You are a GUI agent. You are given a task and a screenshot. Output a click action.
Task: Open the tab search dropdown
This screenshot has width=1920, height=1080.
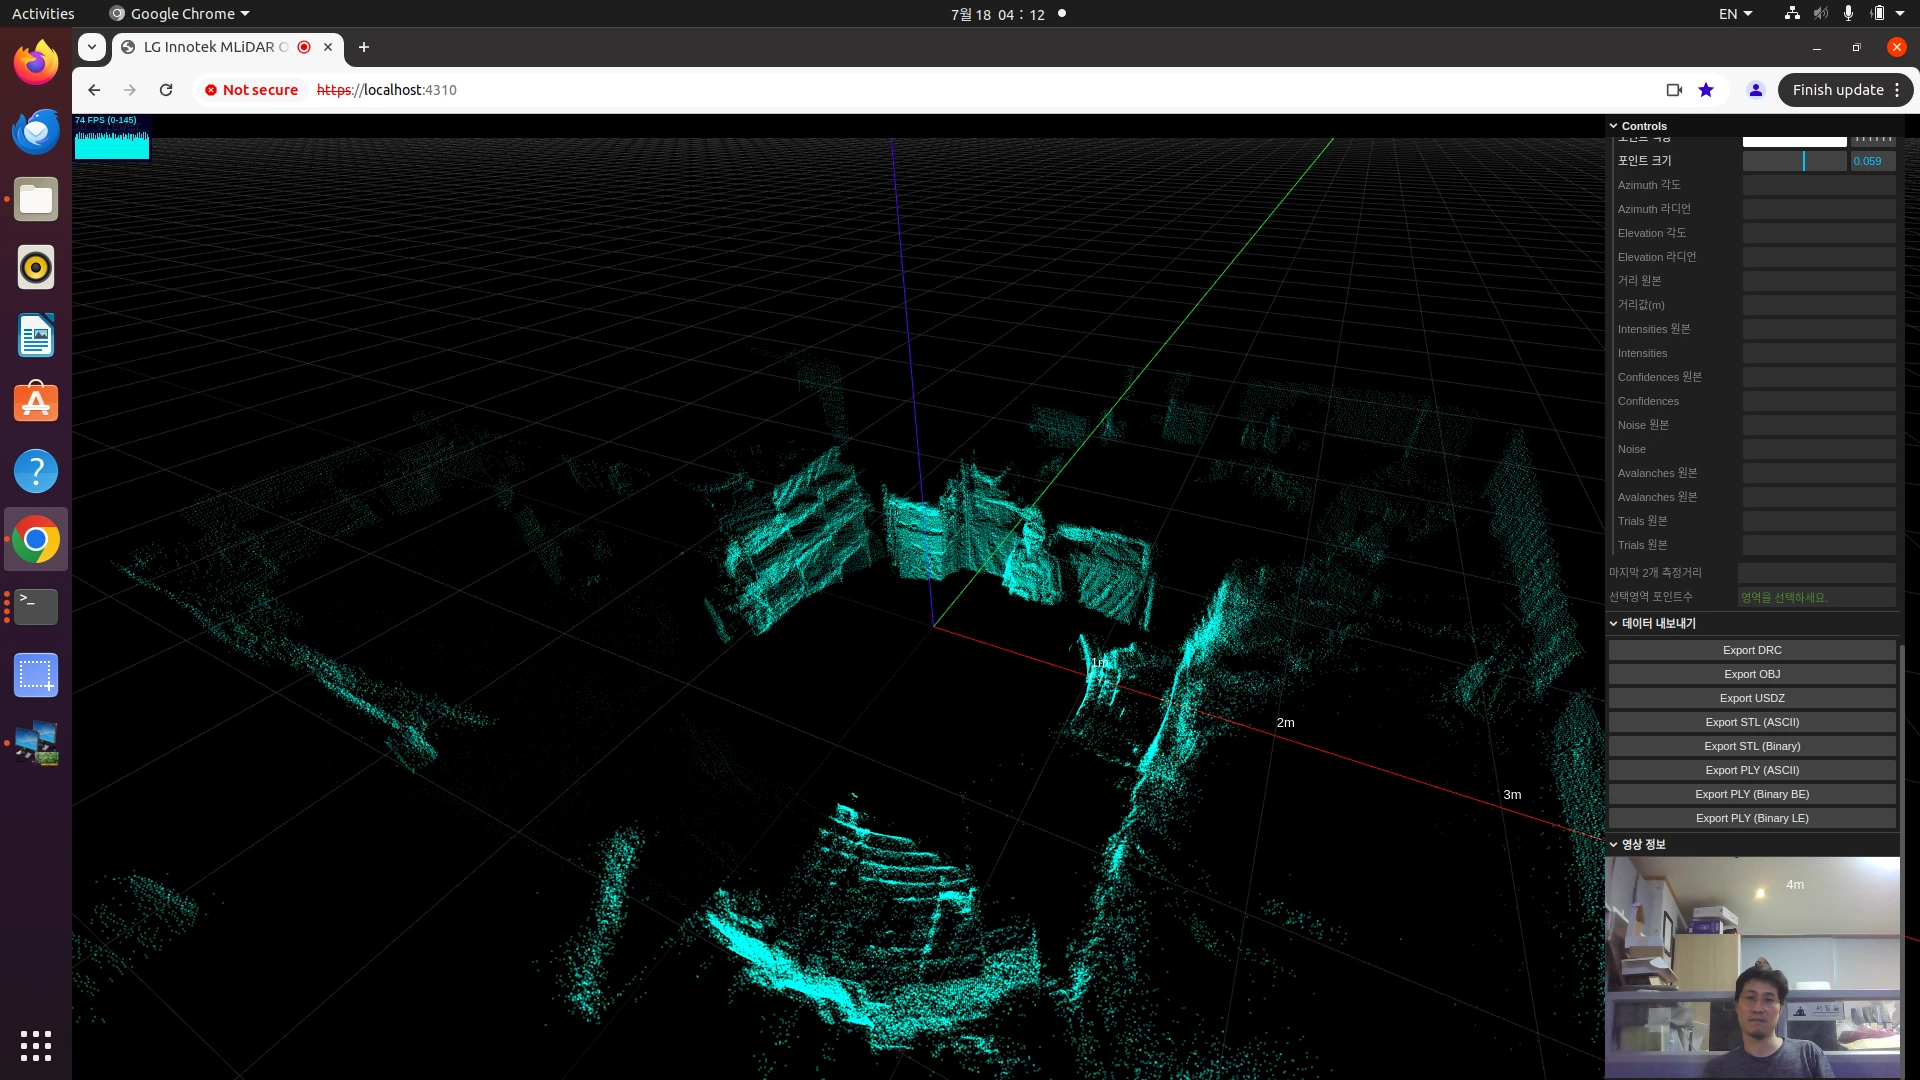point(92,47)
